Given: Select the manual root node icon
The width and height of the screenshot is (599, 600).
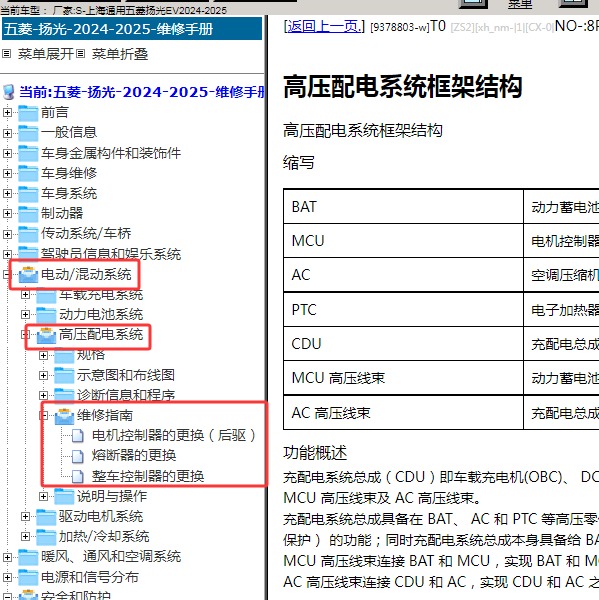Looking at the screenshot, I should tap(8, 92).
